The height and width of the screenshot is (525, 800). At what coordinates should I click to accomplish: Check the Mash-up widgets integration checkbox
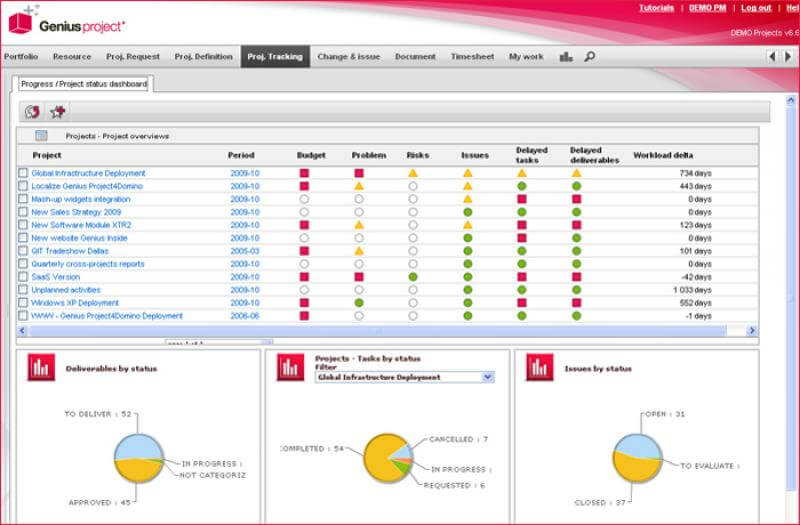click(x=23, y=199)
